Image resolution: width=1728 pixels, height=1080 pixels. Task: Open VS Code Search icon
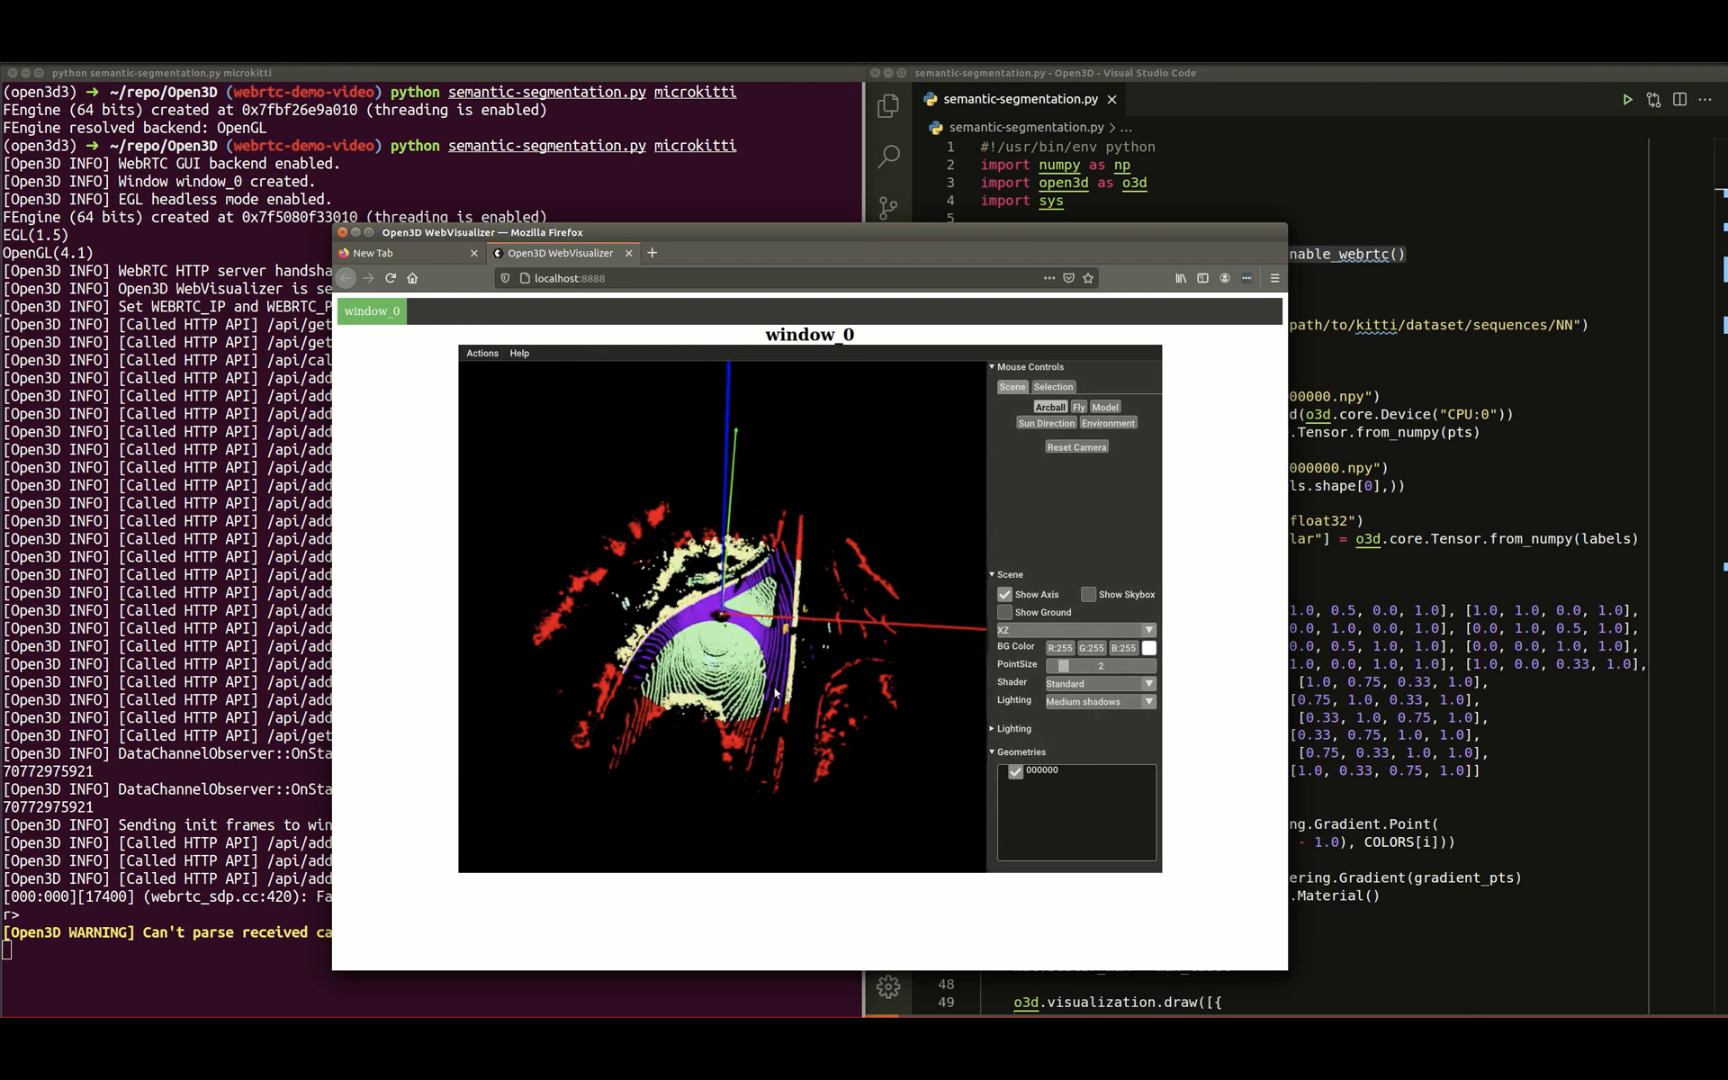[x=888, y=156]
